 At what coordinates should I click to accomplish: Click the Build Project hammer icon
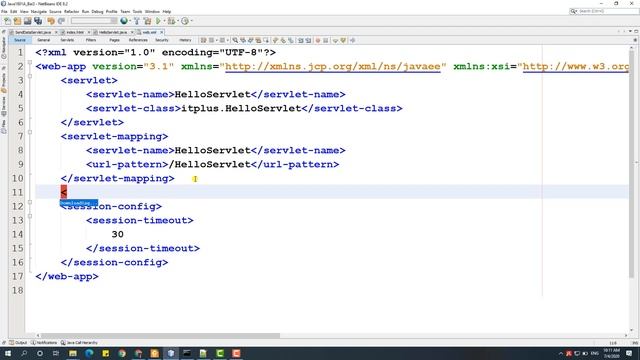(137, 21)
